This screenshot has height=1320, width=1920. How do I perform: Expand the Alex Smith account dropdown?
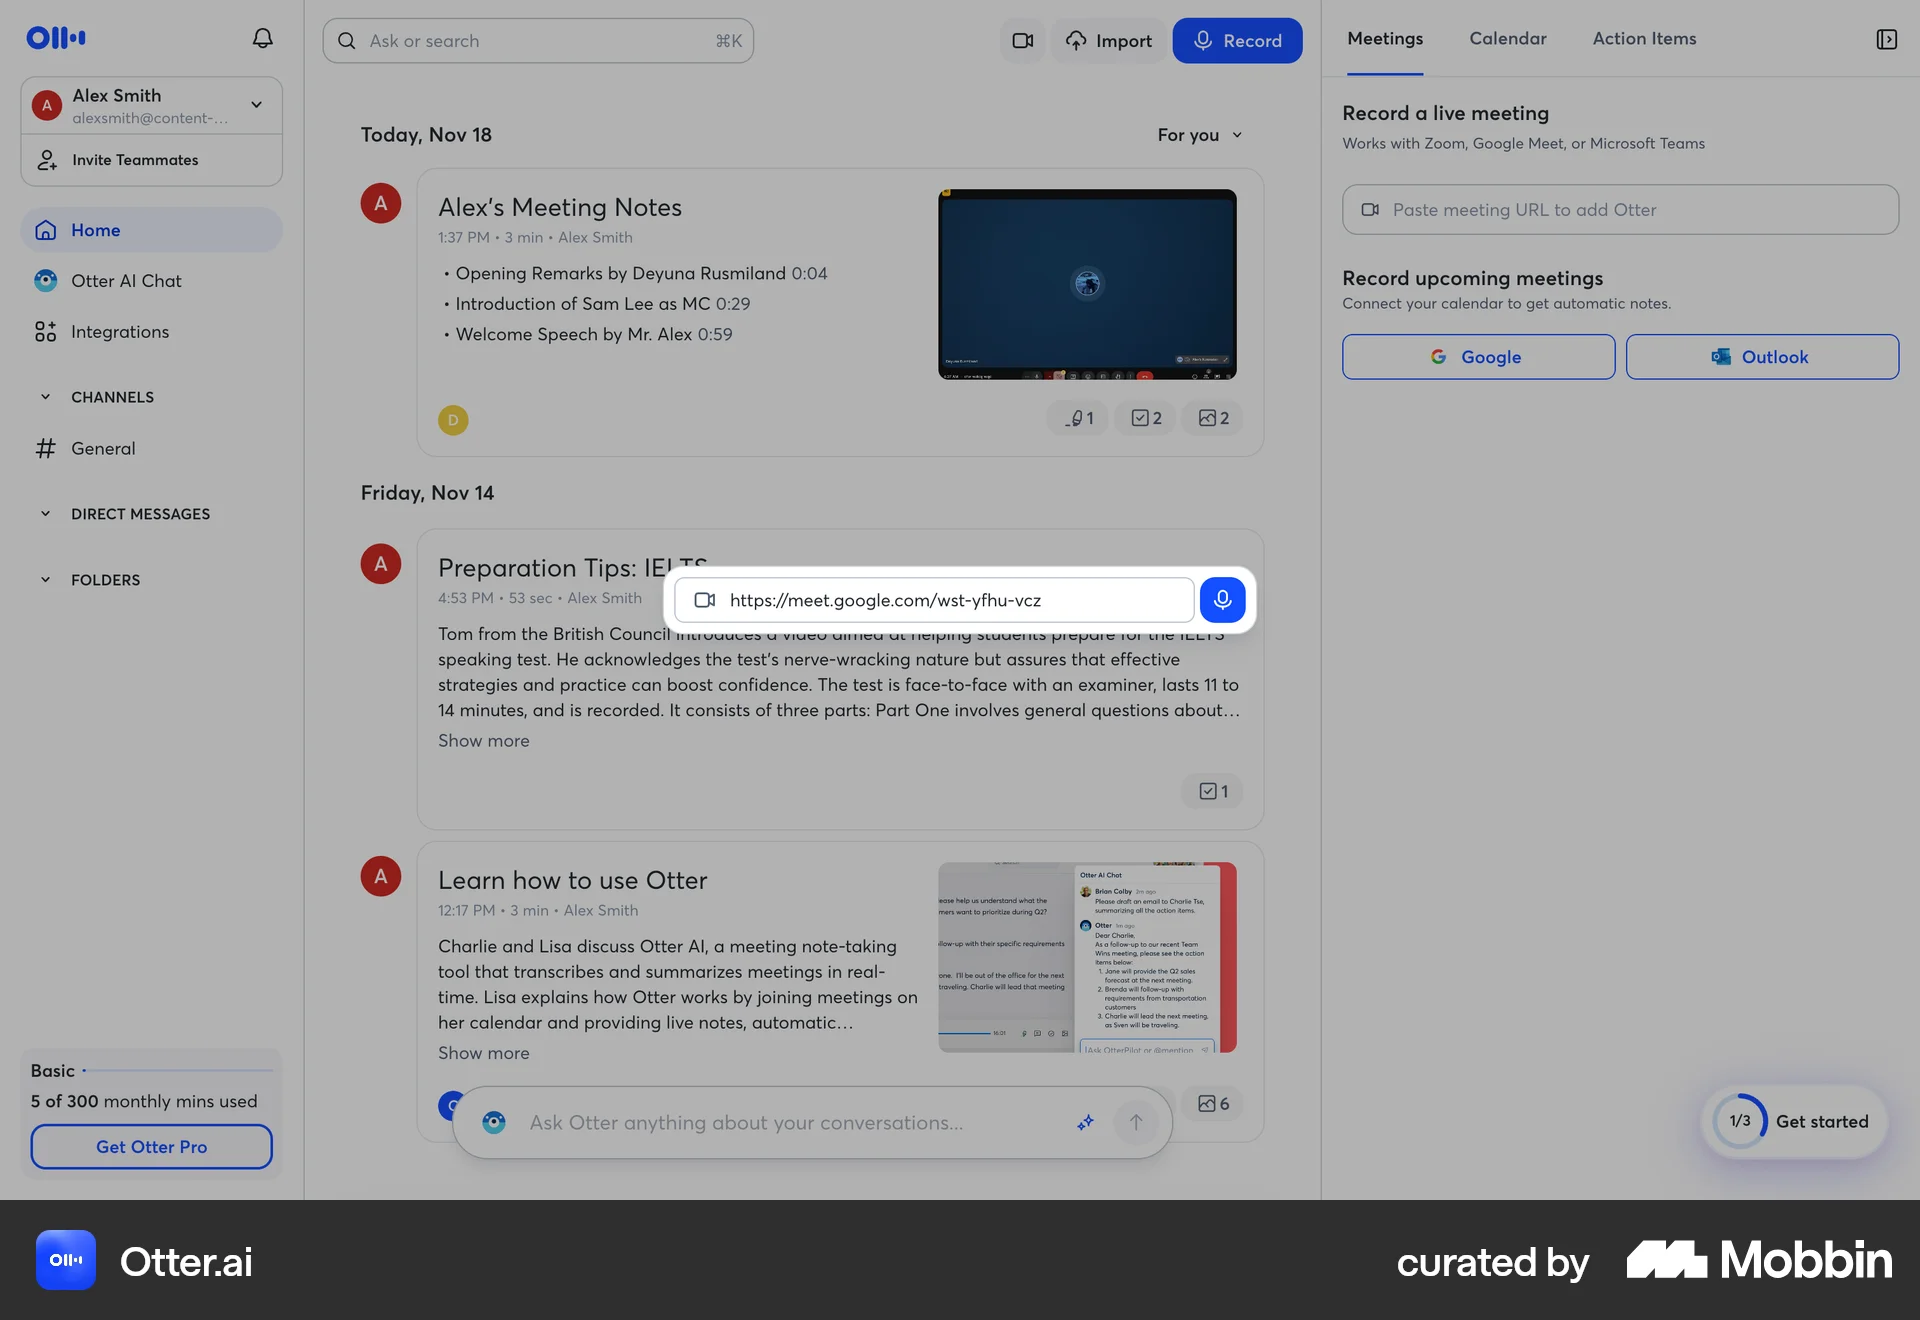pyautogui.click(x=257, y=105)
